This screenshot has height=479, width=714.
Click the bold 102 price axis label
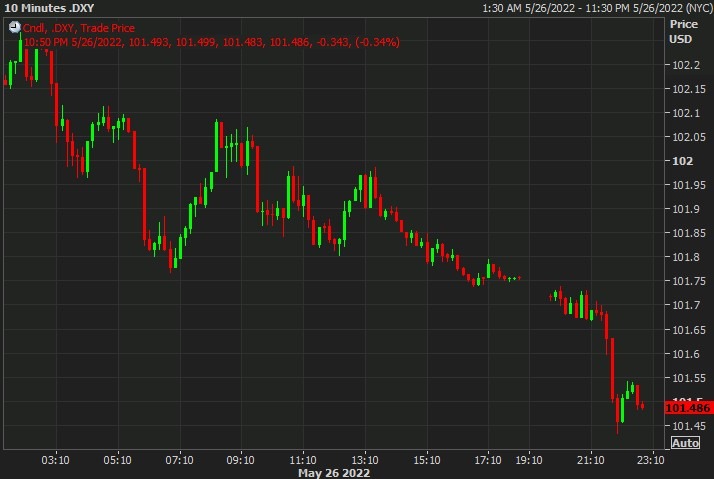point(683,161)
